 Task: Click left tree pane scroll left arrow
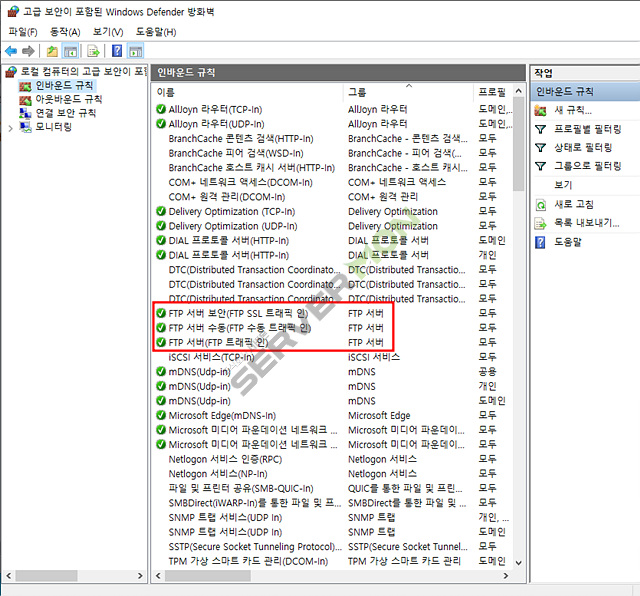[x=9, y=576]
